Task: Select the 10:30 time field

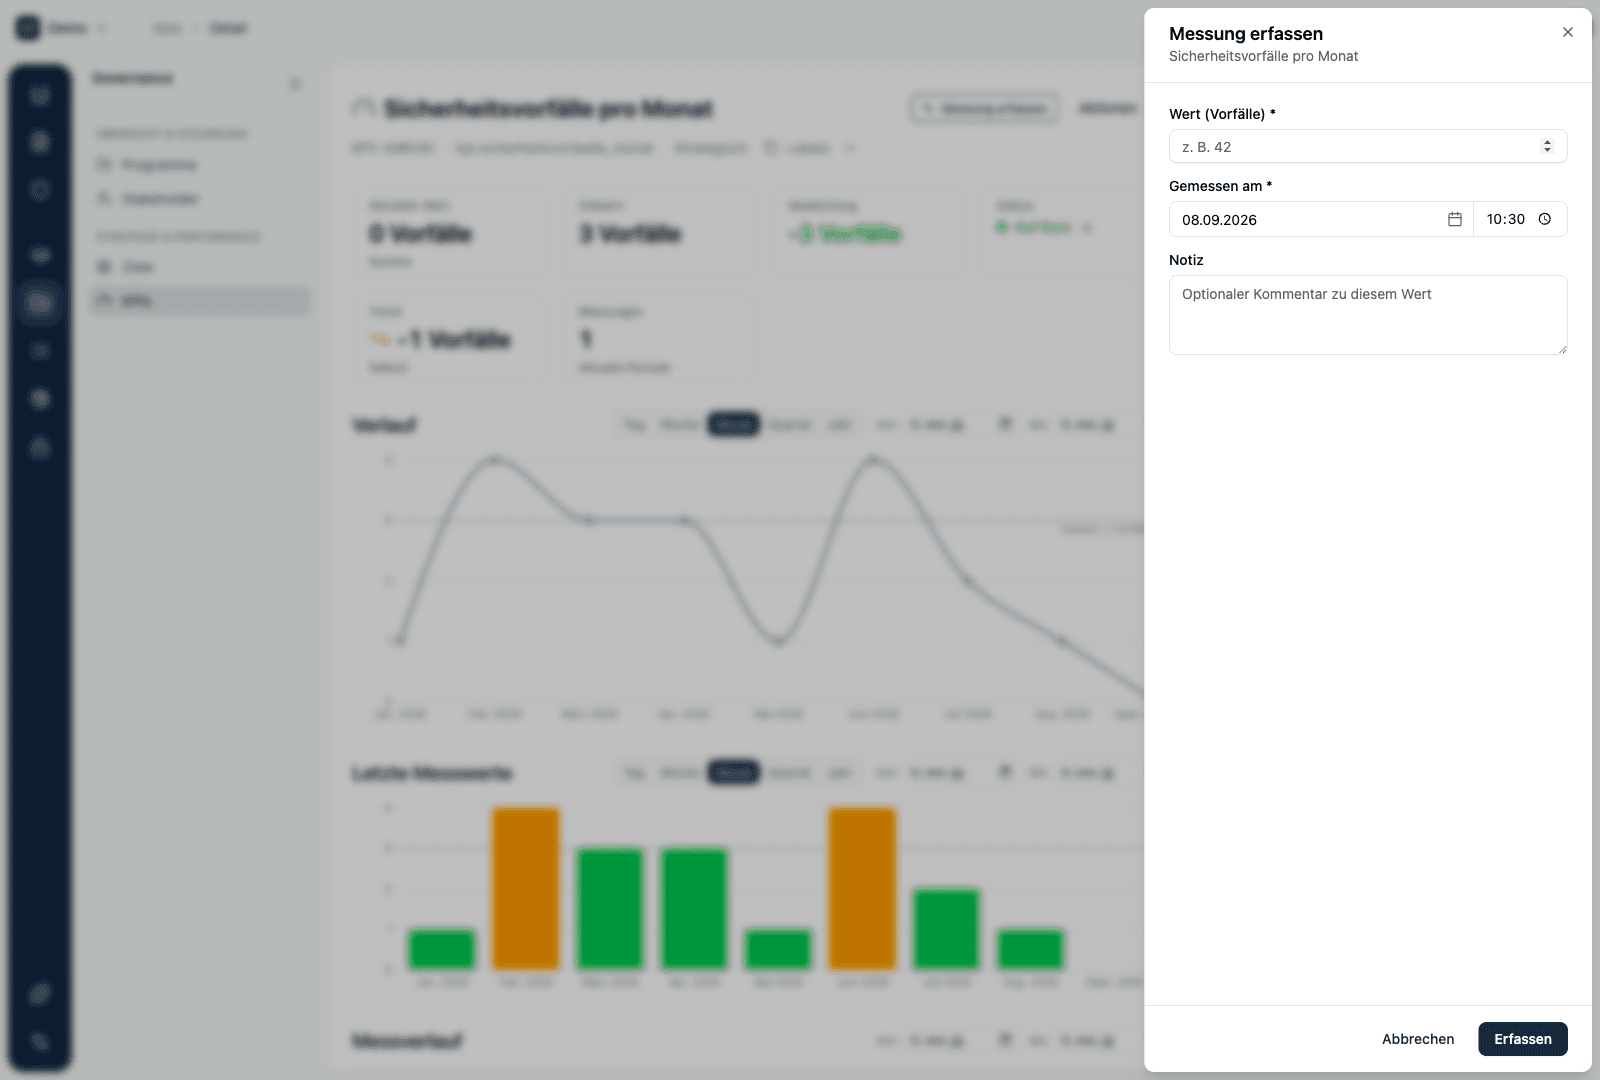Action: coord(1519,219)
